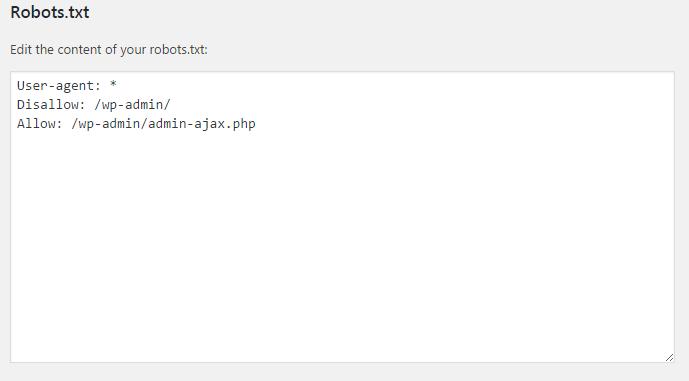Click "admin-ajax.php" in the editor
The height and width of the screenshot is (381, 689).
pyautogui.click(x=202, y=124)
